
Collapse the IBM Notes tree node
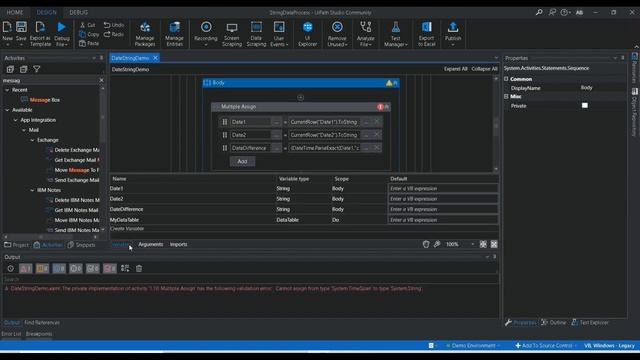(x=32, y=190)
